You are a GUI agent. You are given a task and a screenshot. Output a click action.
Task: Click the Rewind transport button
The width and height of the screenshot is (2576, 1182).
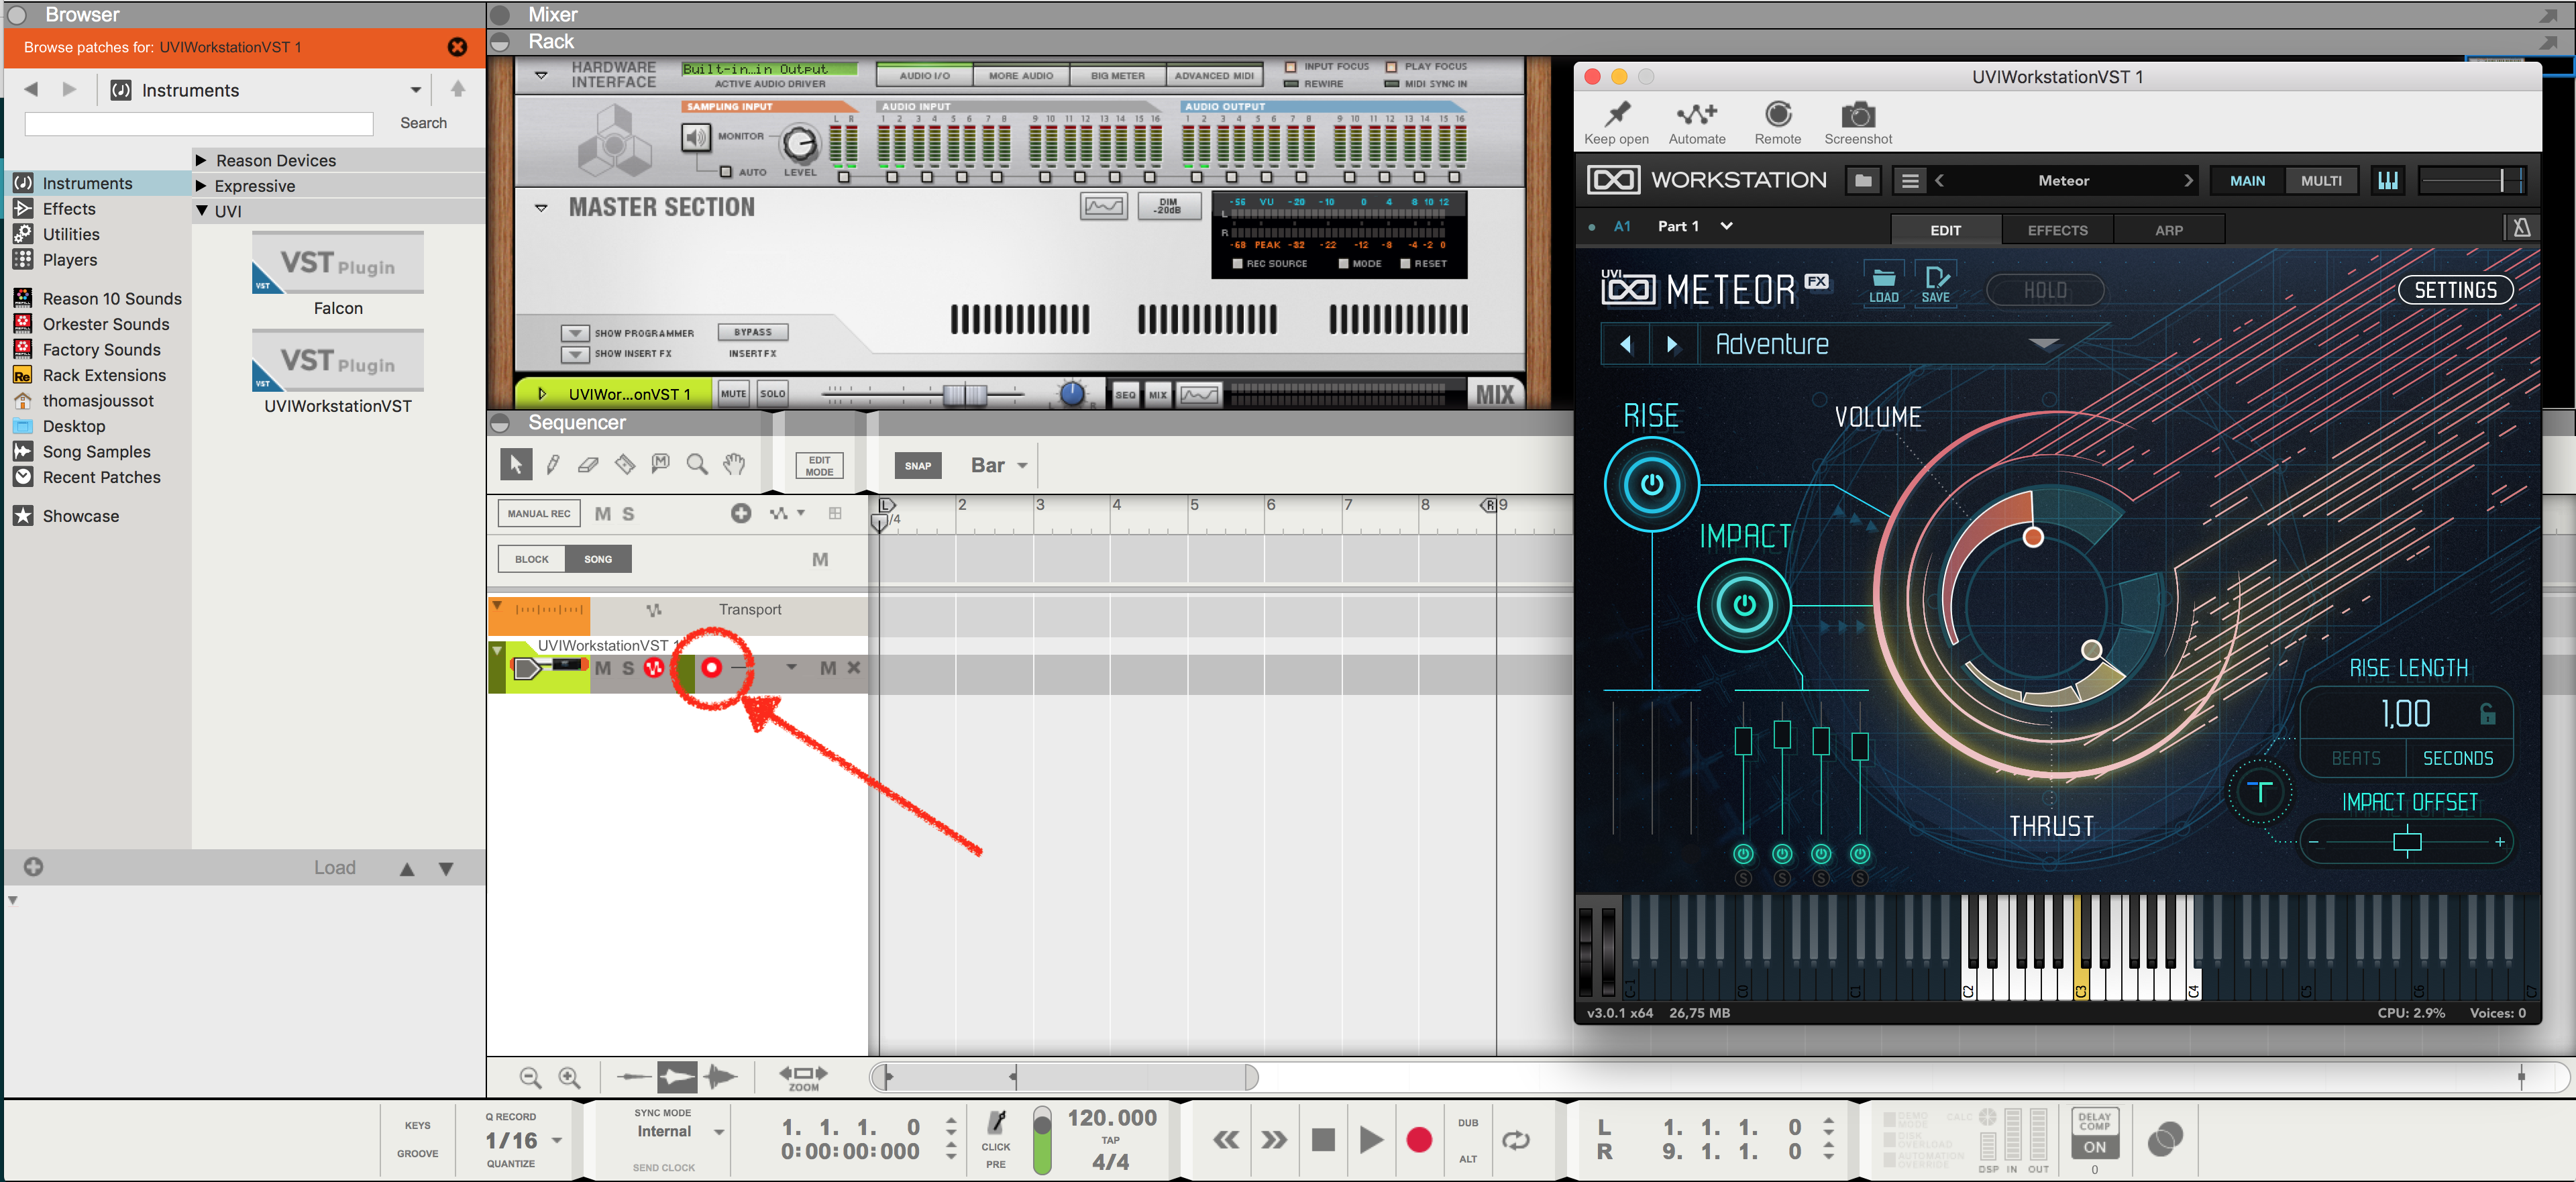tap(1226, 1140)
